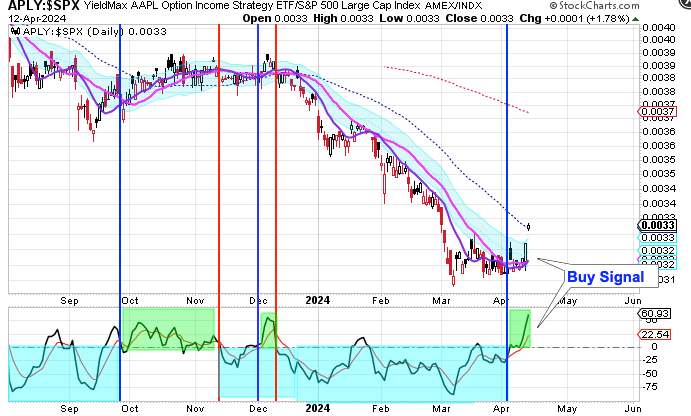The image size is (691, 416).
Task: Select the 2024 label on price axis
Action: point(317,297)
